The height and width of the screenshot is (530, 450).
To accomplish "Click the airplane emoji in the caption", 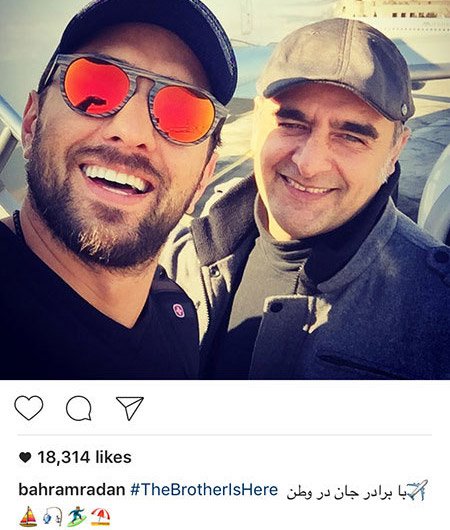I will point(417,490).
